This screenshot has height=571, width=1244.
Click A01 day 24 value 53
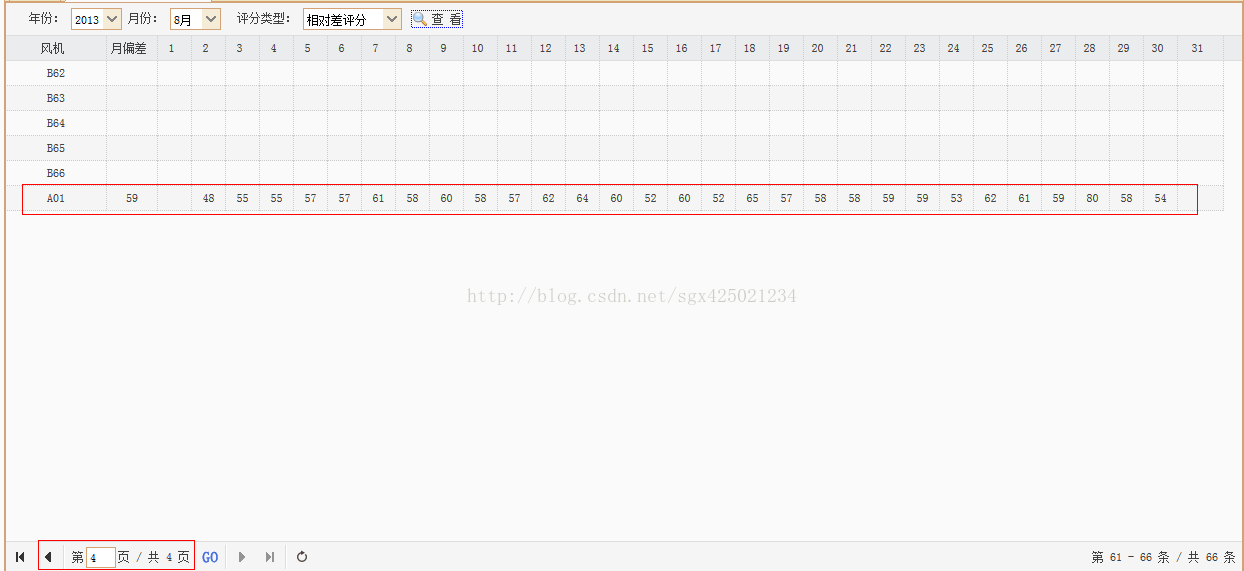point(956,198)
